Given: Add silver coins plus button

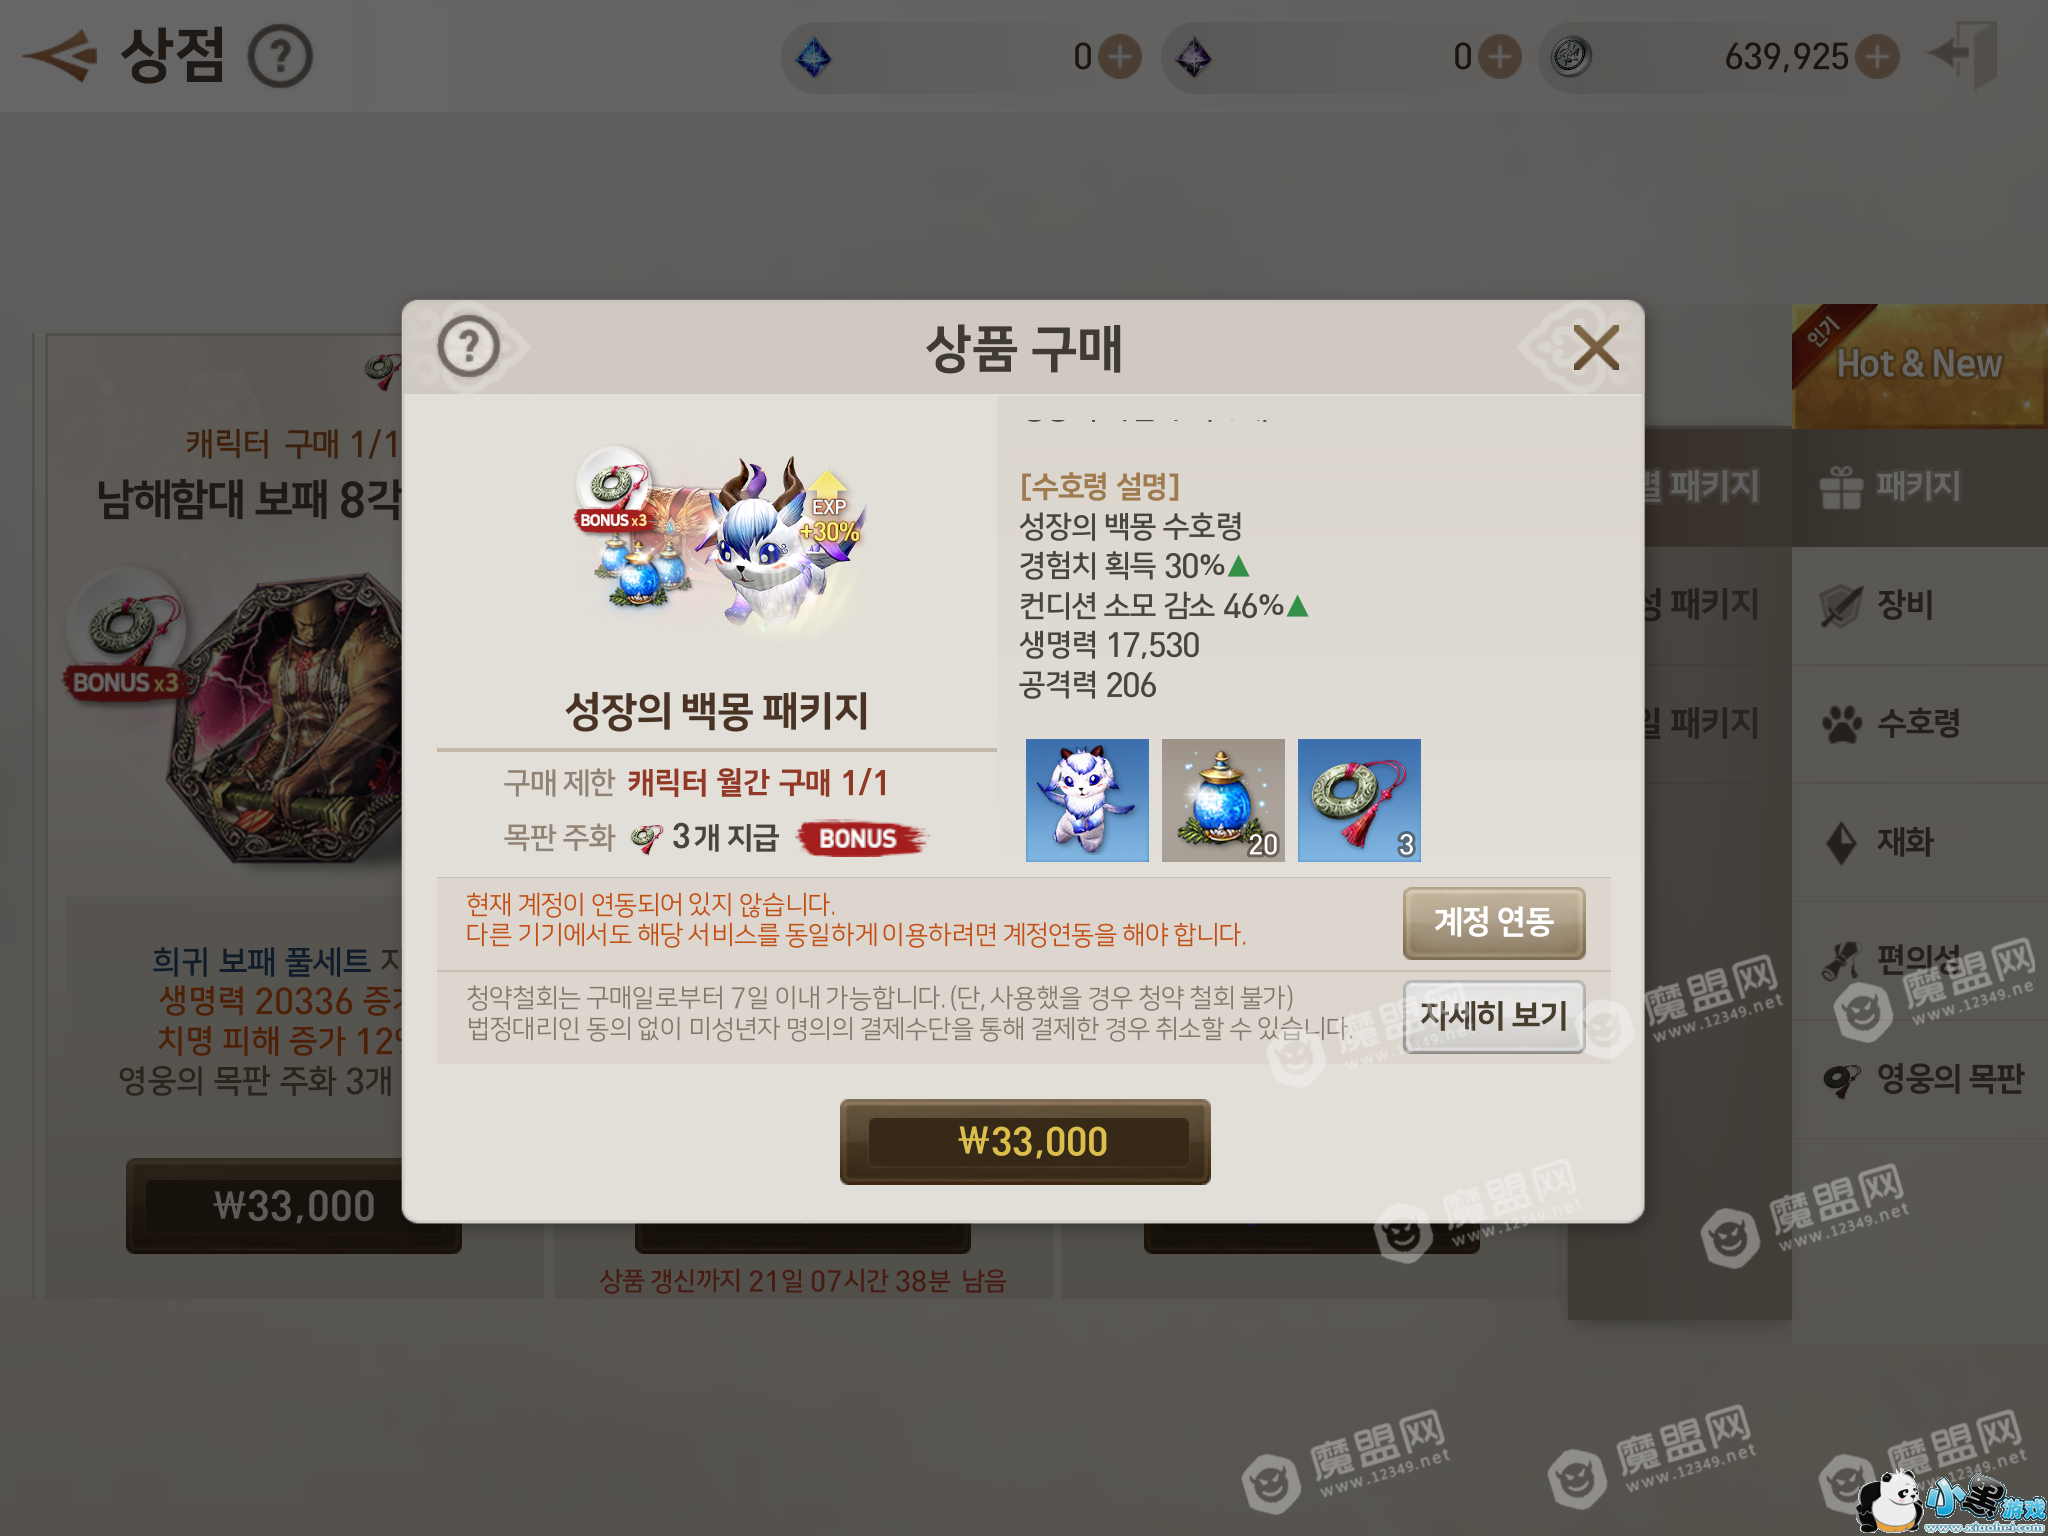Looking at the screenshot, I should pyautogui.click(x=1878, y=57).
